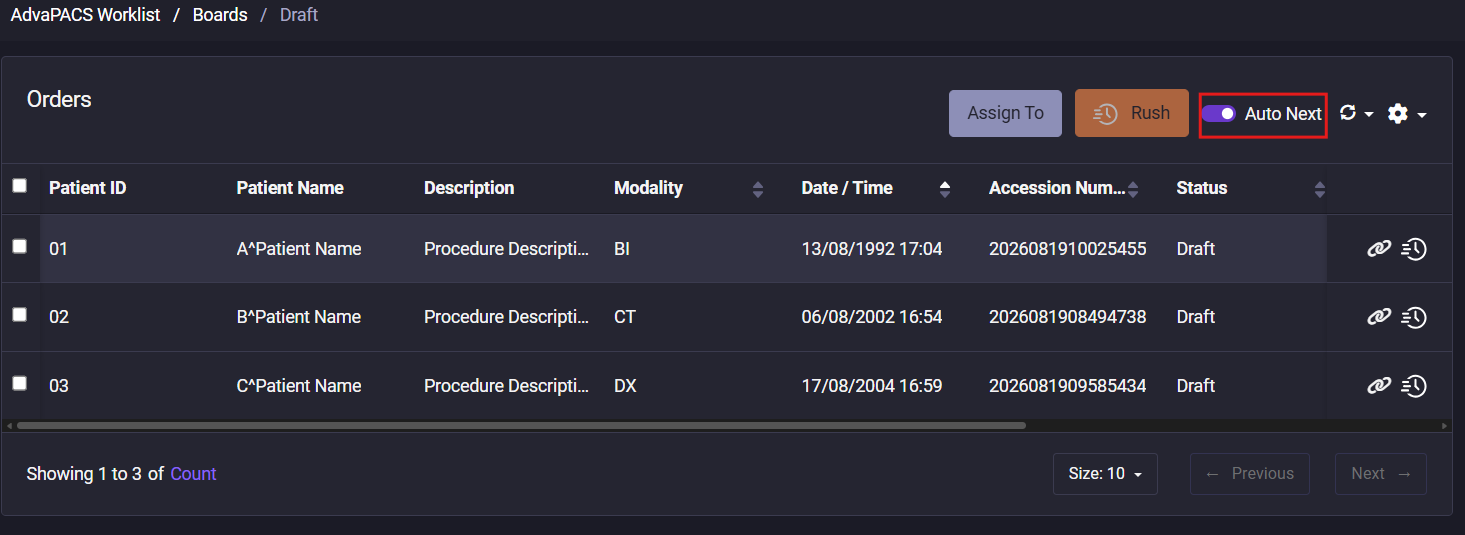
Task: Open the refresh interval dropdown
Action: pyautogui.click(x=1356, y=113)
